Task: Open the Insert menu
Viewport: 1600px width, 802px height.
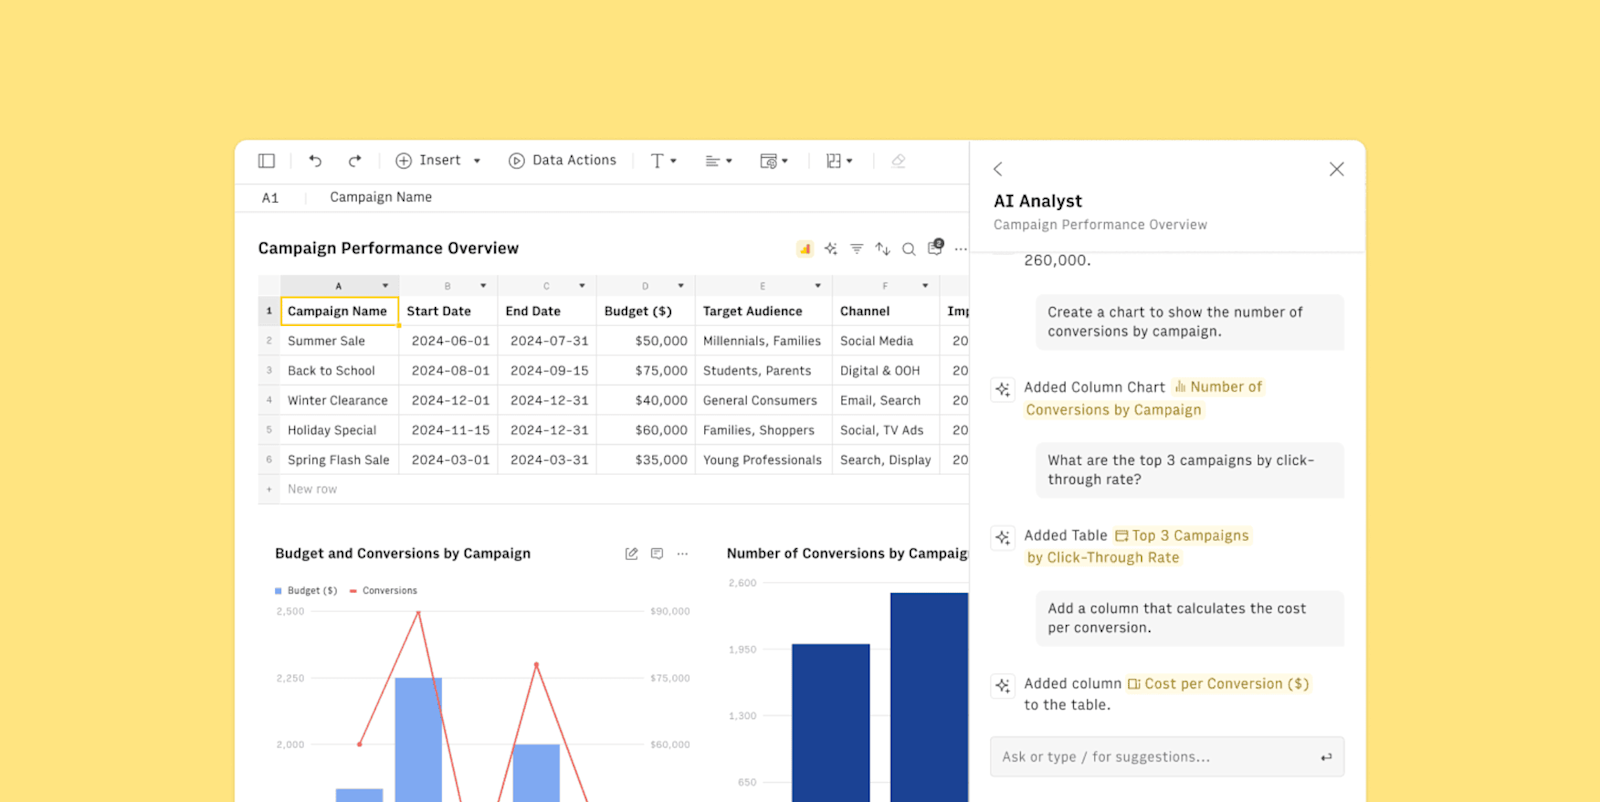Action: (x=438, y=161)
